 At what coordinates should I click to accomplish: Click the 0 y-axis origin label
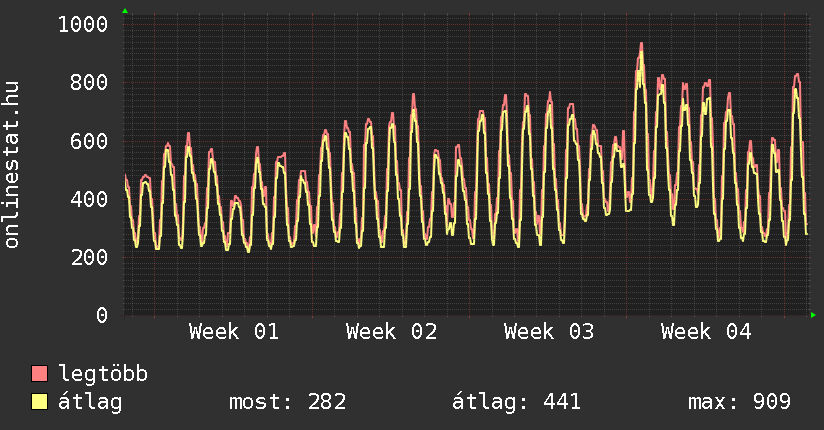click(101, 315)
